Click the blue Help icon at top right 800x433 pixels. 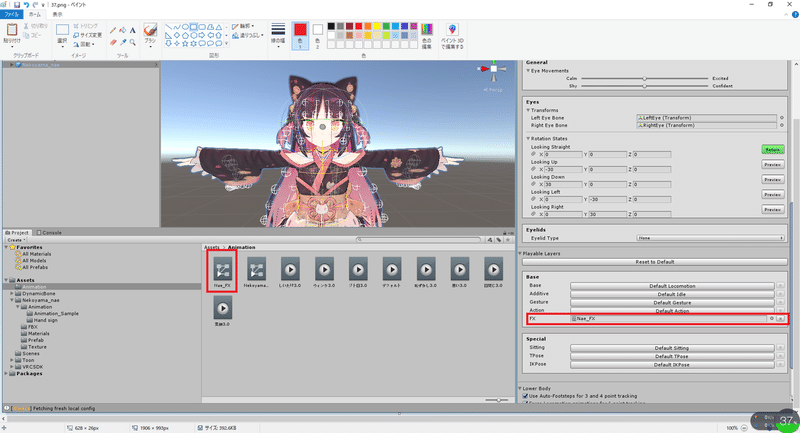click(795, 14)
